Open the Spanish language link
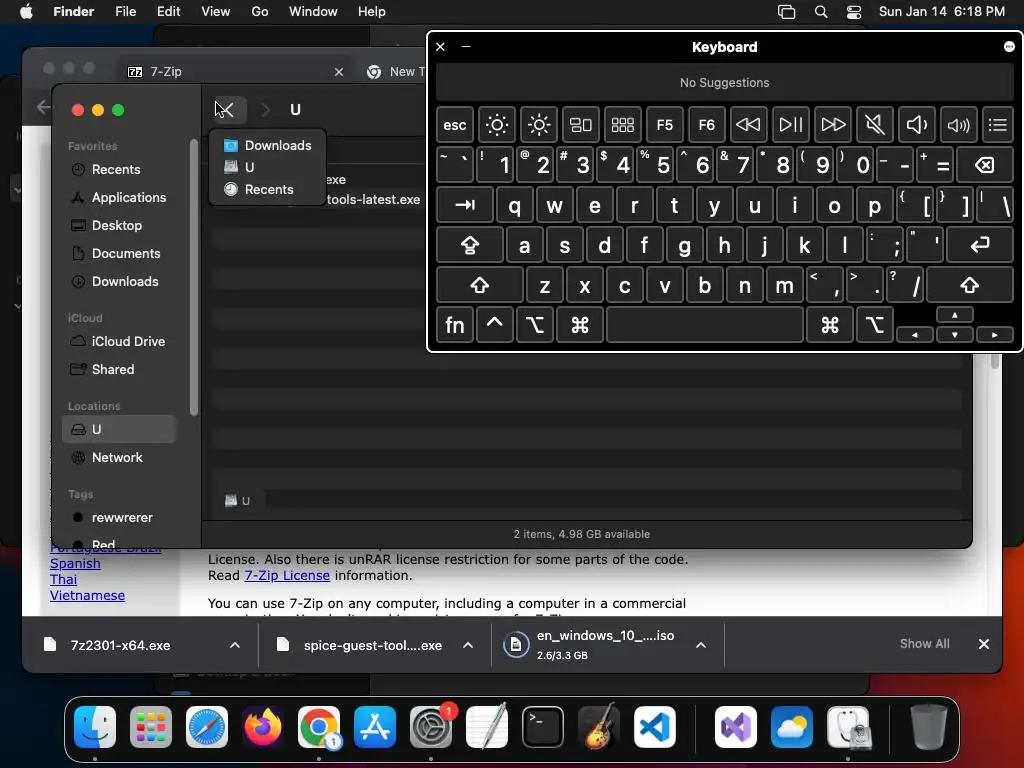Viewport: 1024px width, 768px height. pyautogui.click(x=75, y=564)
